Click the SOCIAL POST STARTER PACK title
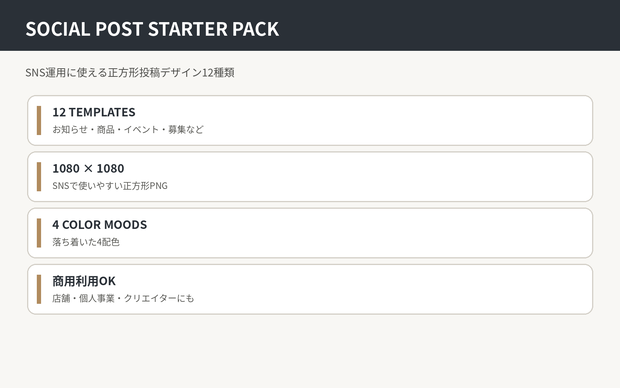The width and height of the screenshot is (620, 388). pyautogui.click(x=152, y=29)
